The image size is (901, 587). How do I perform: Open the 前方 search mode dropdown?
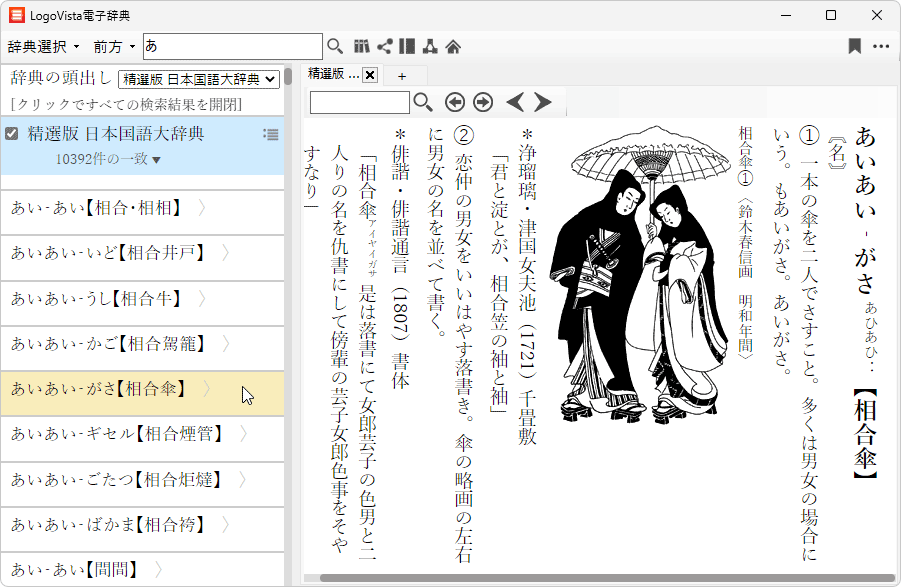tap(114, 46)
